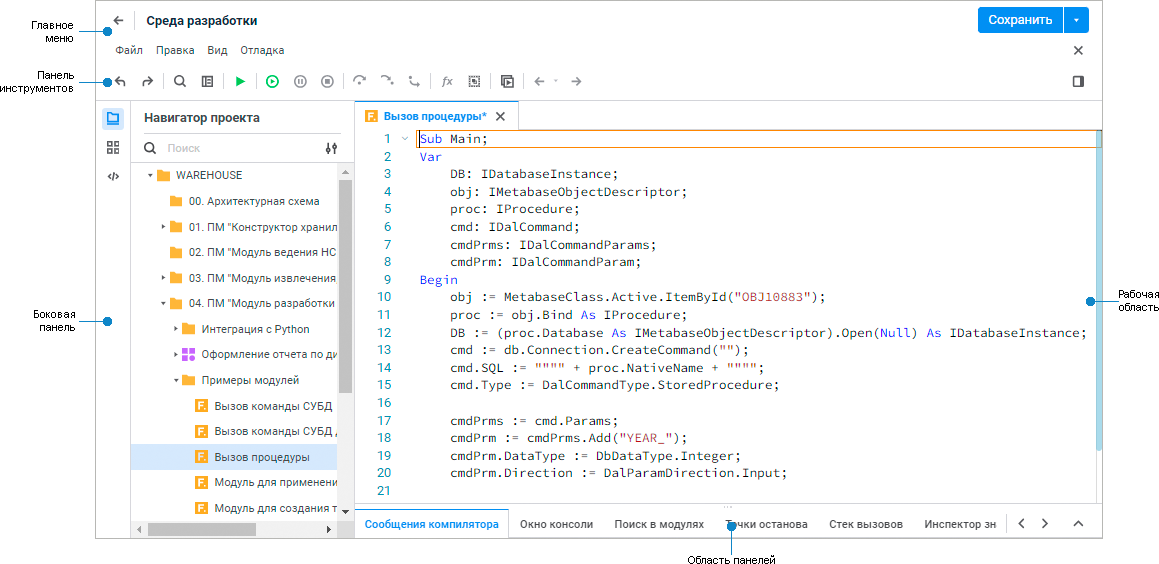
Task: Click the pause execution icon in toolbar
Action: (x=300, y=81)
